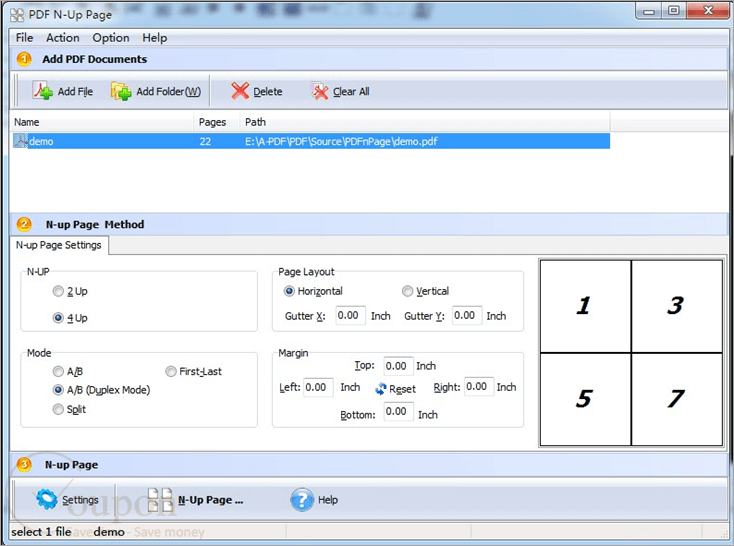Click the E:\A-PDF\PDF\Source path cell
Viewport: 734px width, 546px height.
coord(341,141)
